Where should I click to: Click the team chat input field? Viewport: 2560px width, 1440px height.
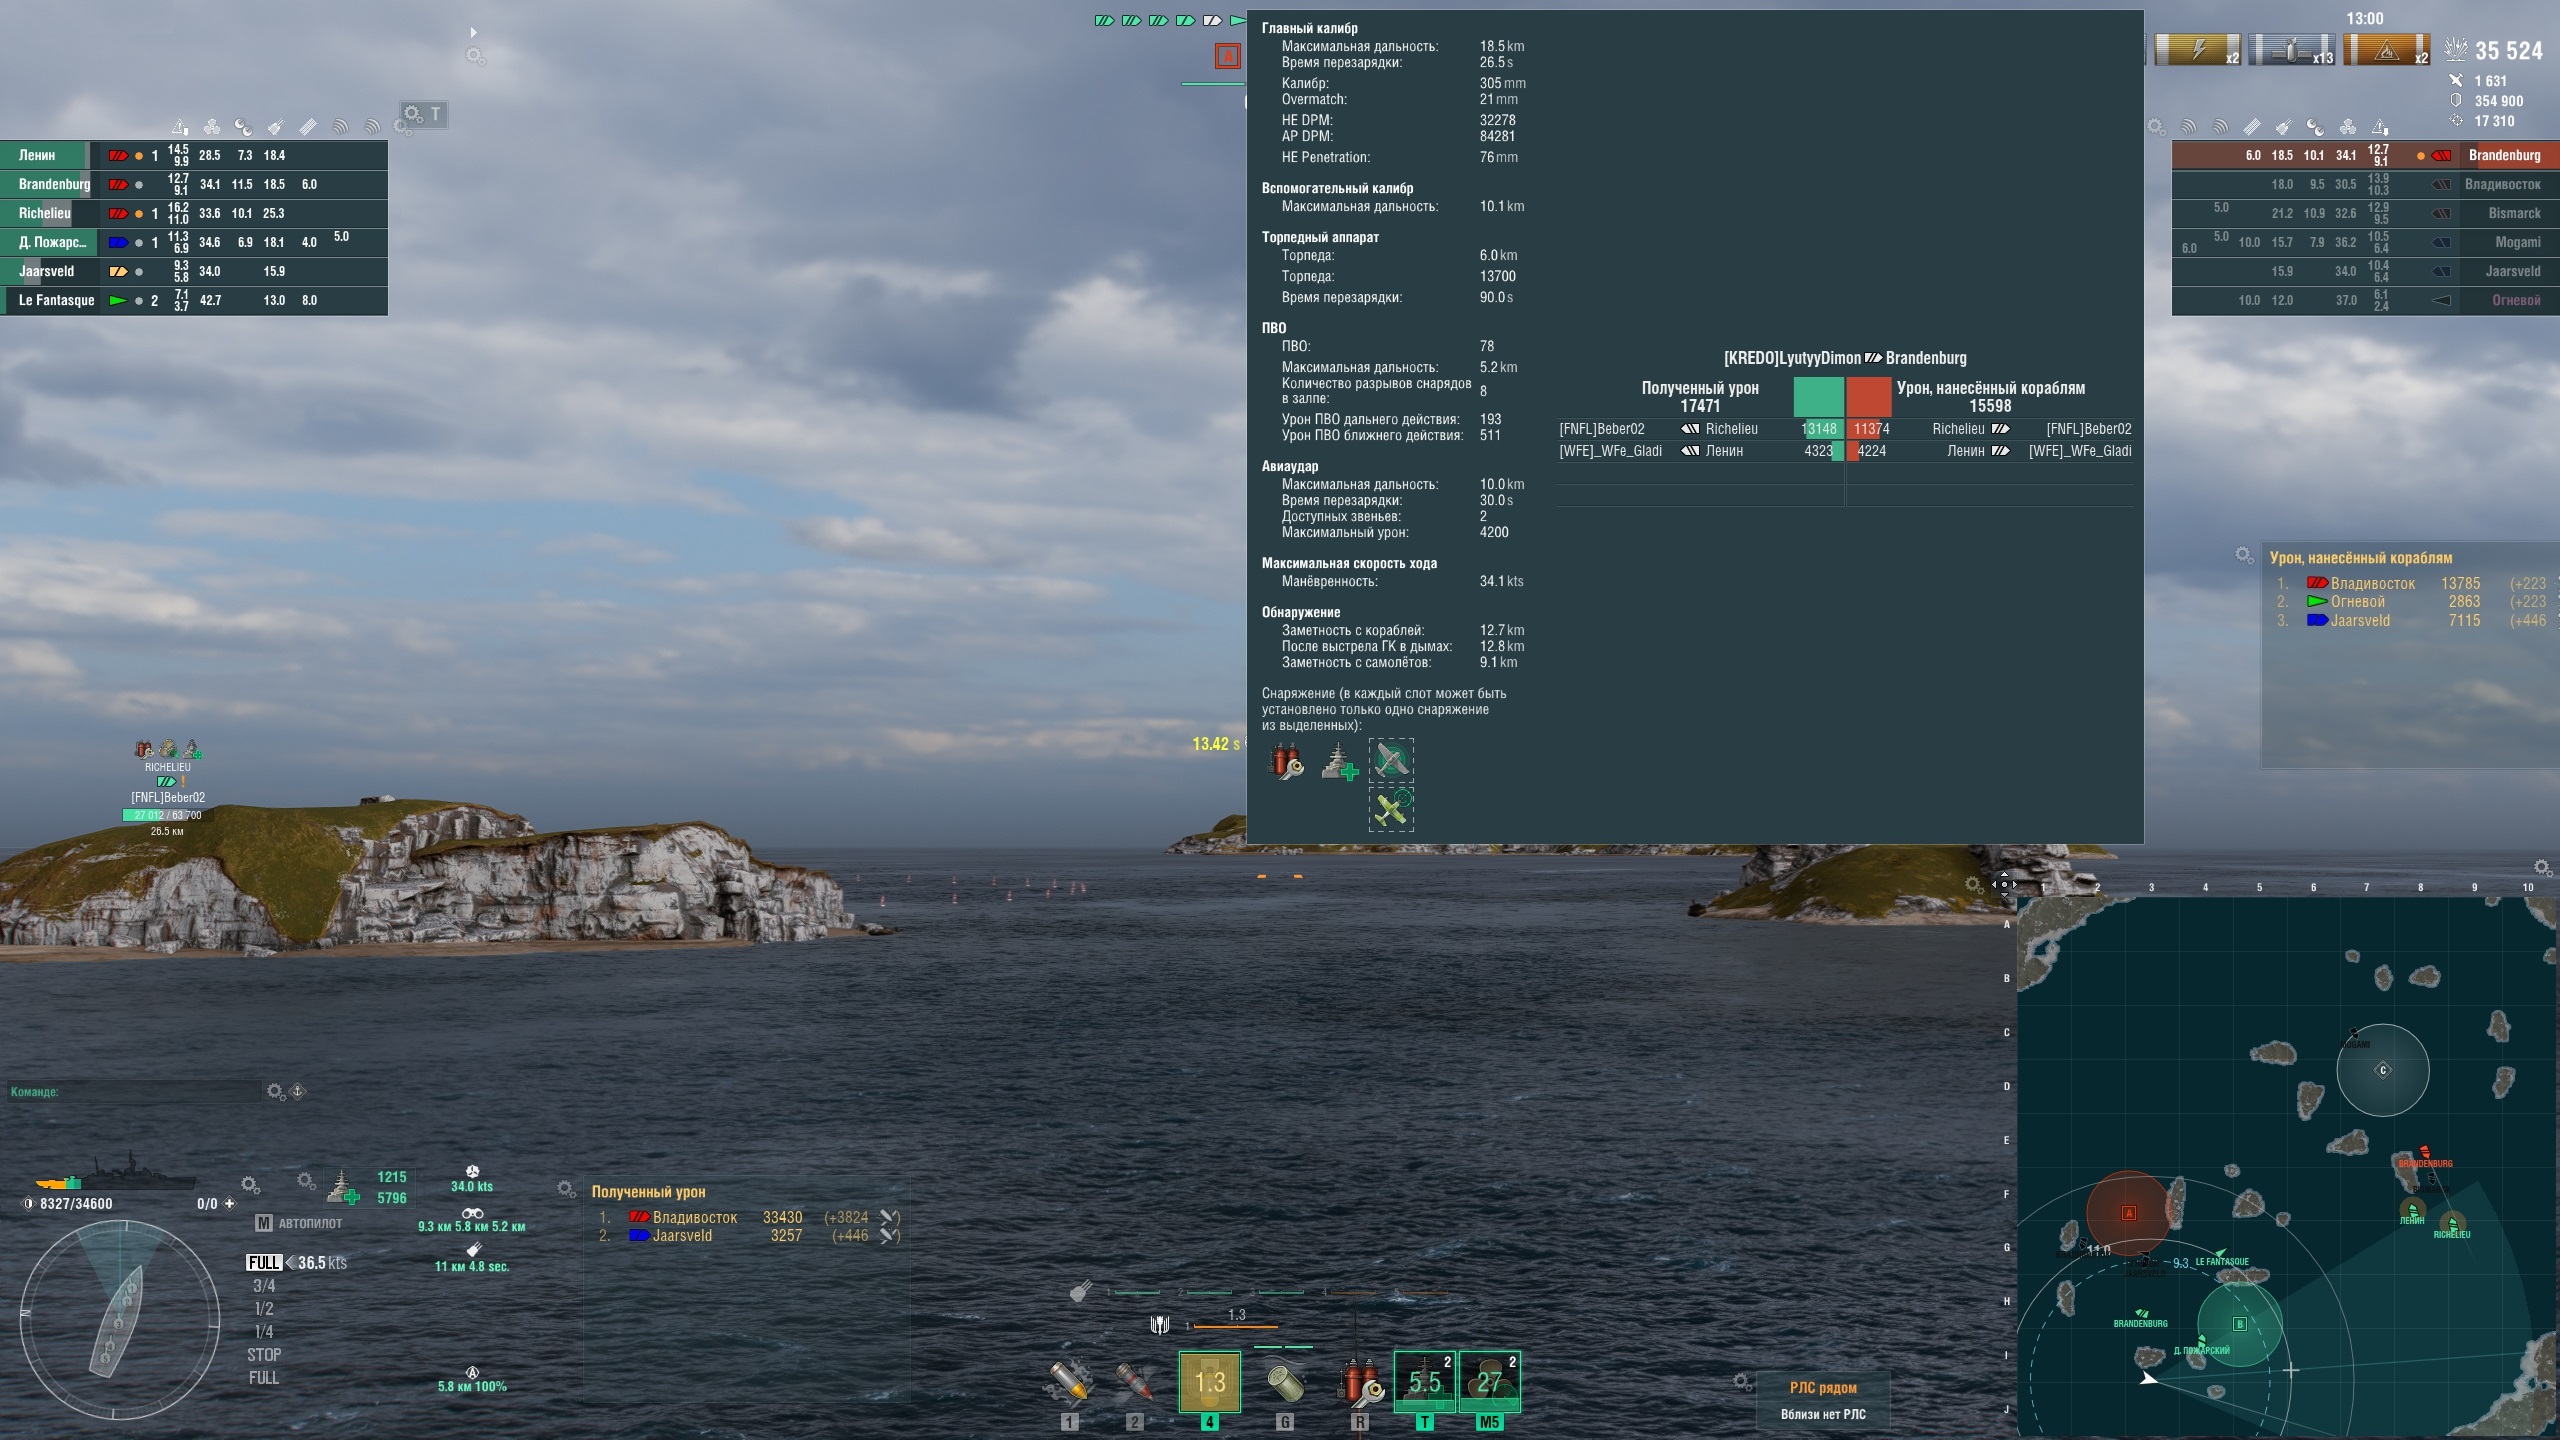pos(135,1092)
